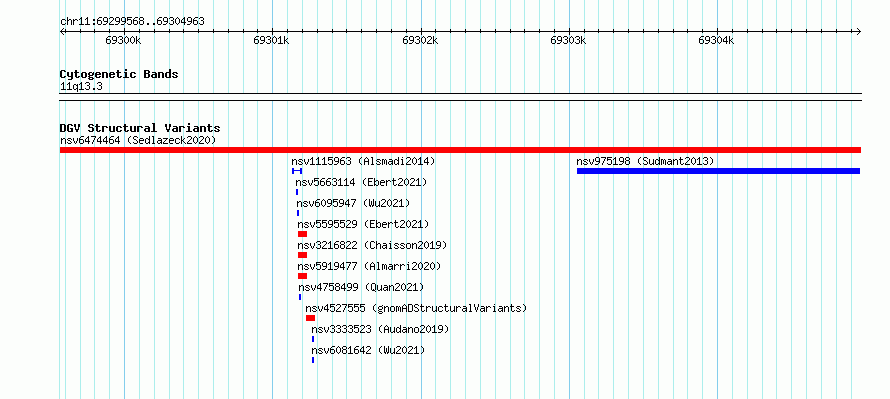This screenshot has height=399, width=890.
Task: Open the nsv6095947 (Wu2021) label
Action: point(353,203)
